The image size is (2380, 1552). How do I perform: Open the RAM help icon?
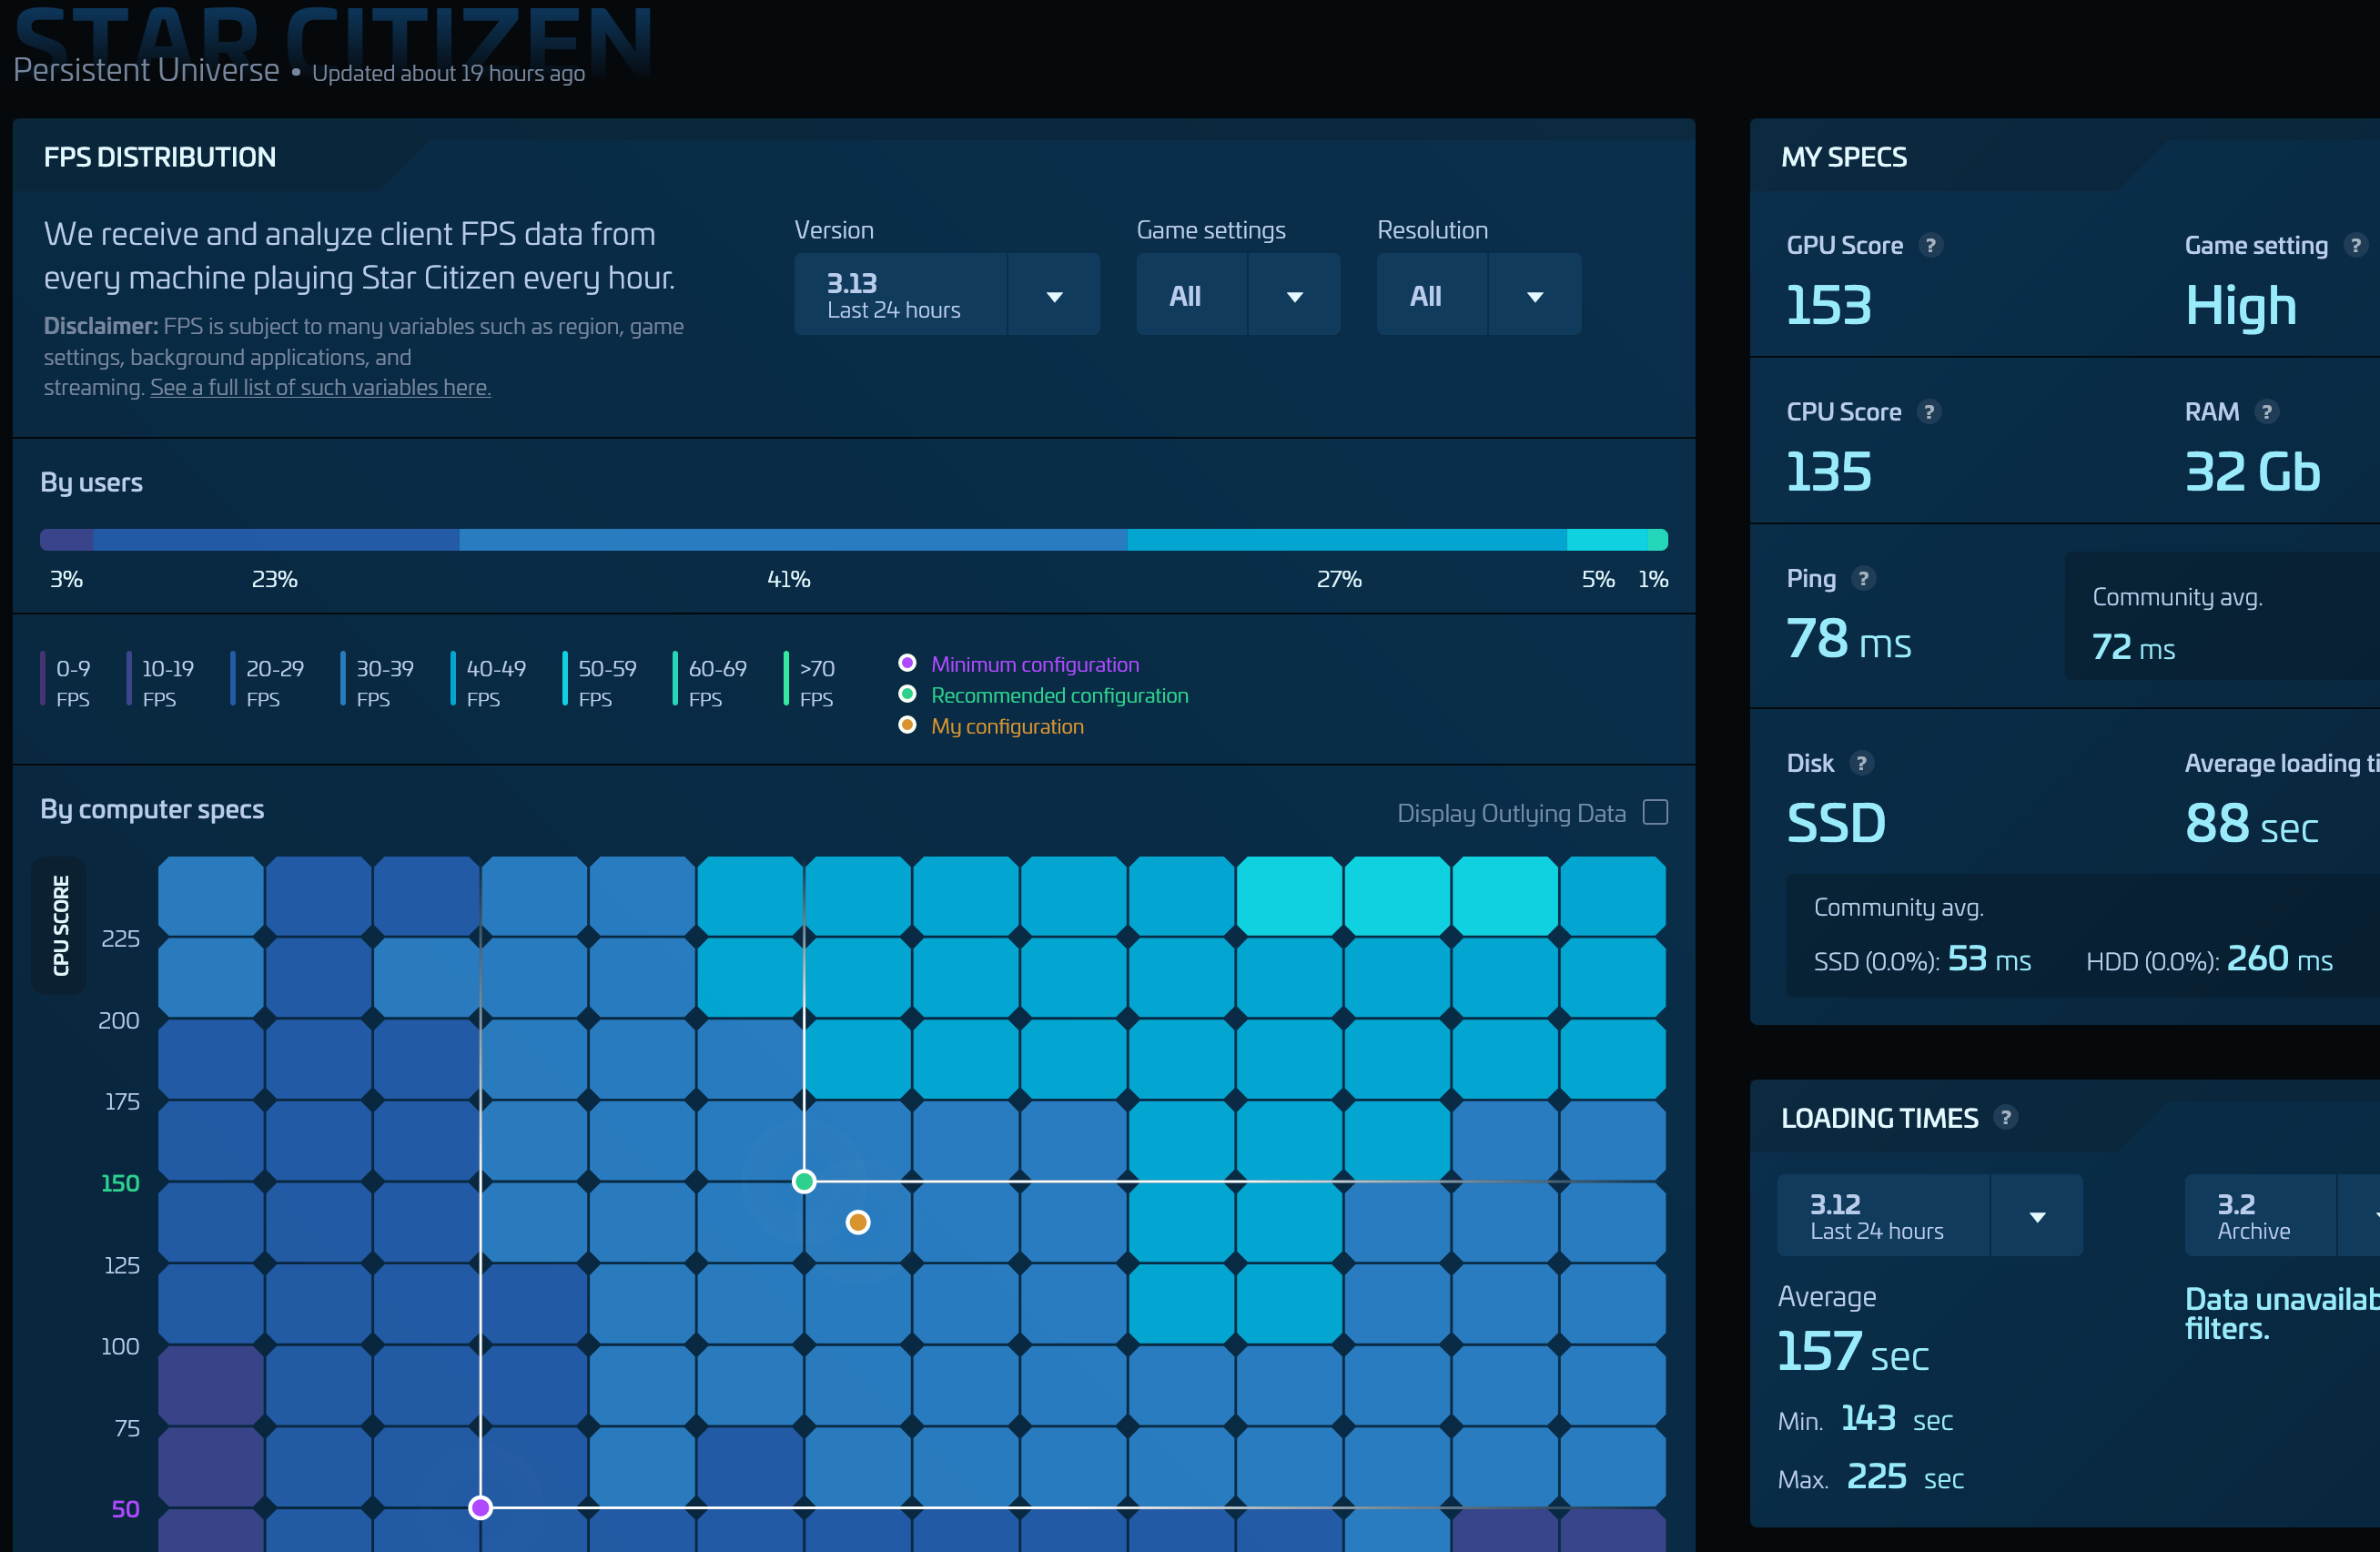click(x=2267, y=411)
